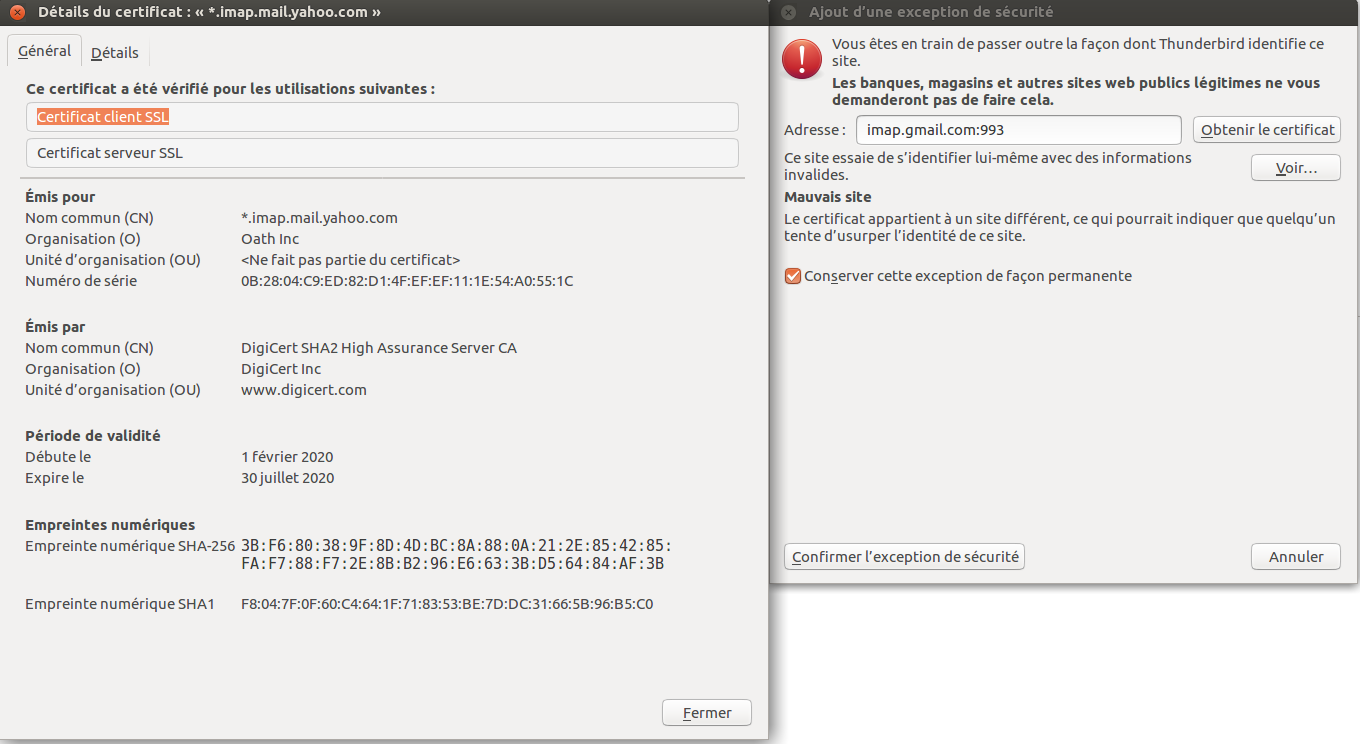Select 'Certificat serveur SSL' entry
This screenshot has width=1360, height=744.
click(382, 153)
